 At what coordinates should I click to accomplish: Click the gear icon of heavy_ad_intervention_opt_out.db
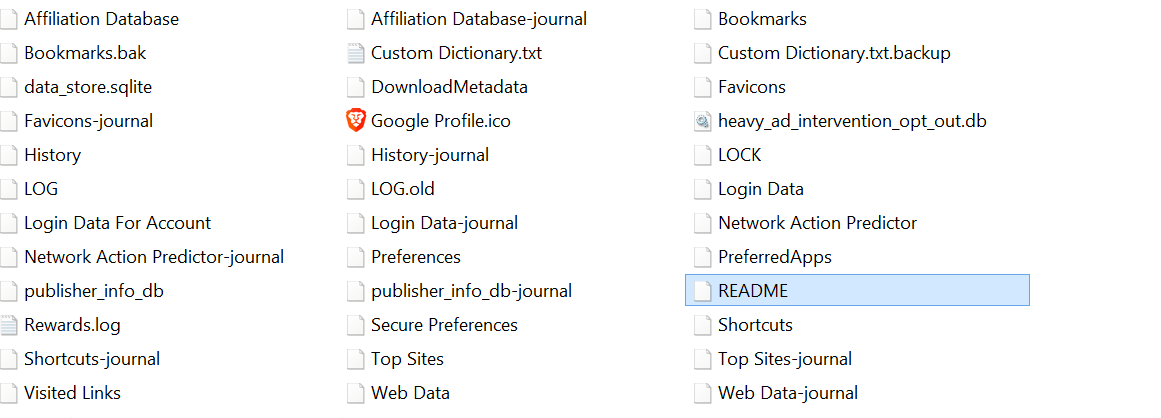(x=703, y=121)
